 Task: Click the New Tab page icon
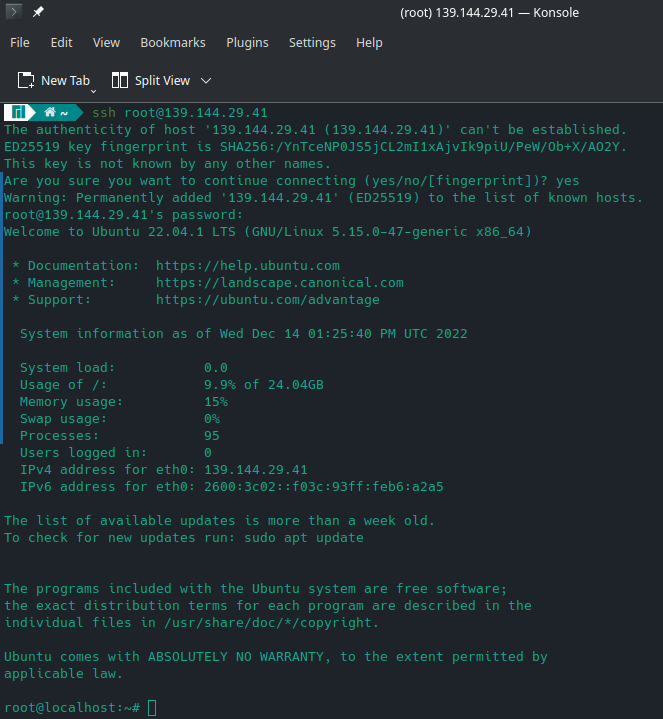(26, 80)
